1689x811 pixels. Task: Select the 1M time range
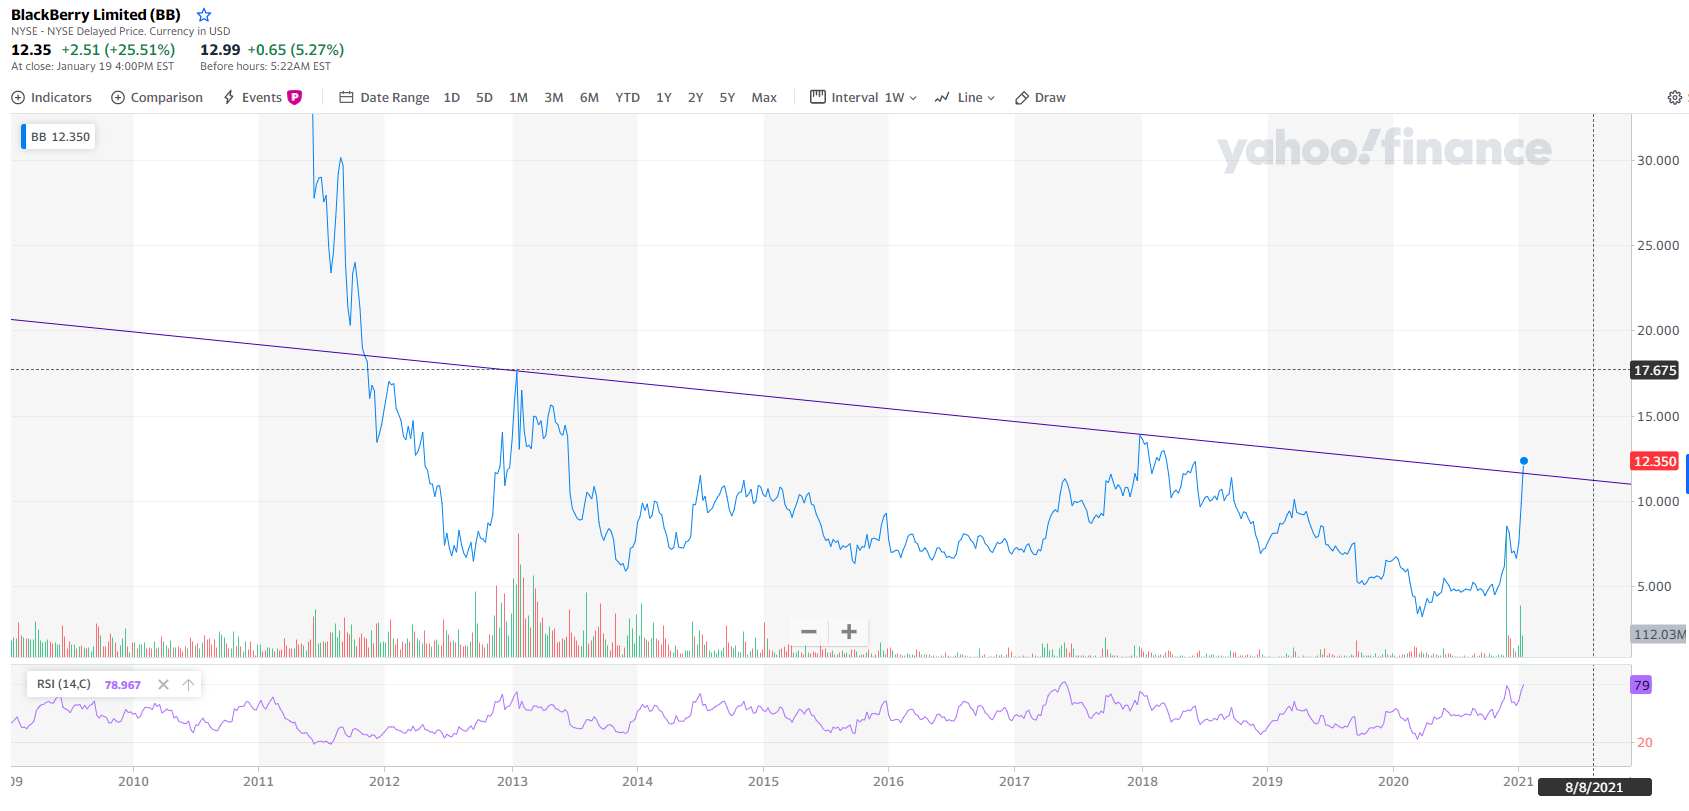518,97
